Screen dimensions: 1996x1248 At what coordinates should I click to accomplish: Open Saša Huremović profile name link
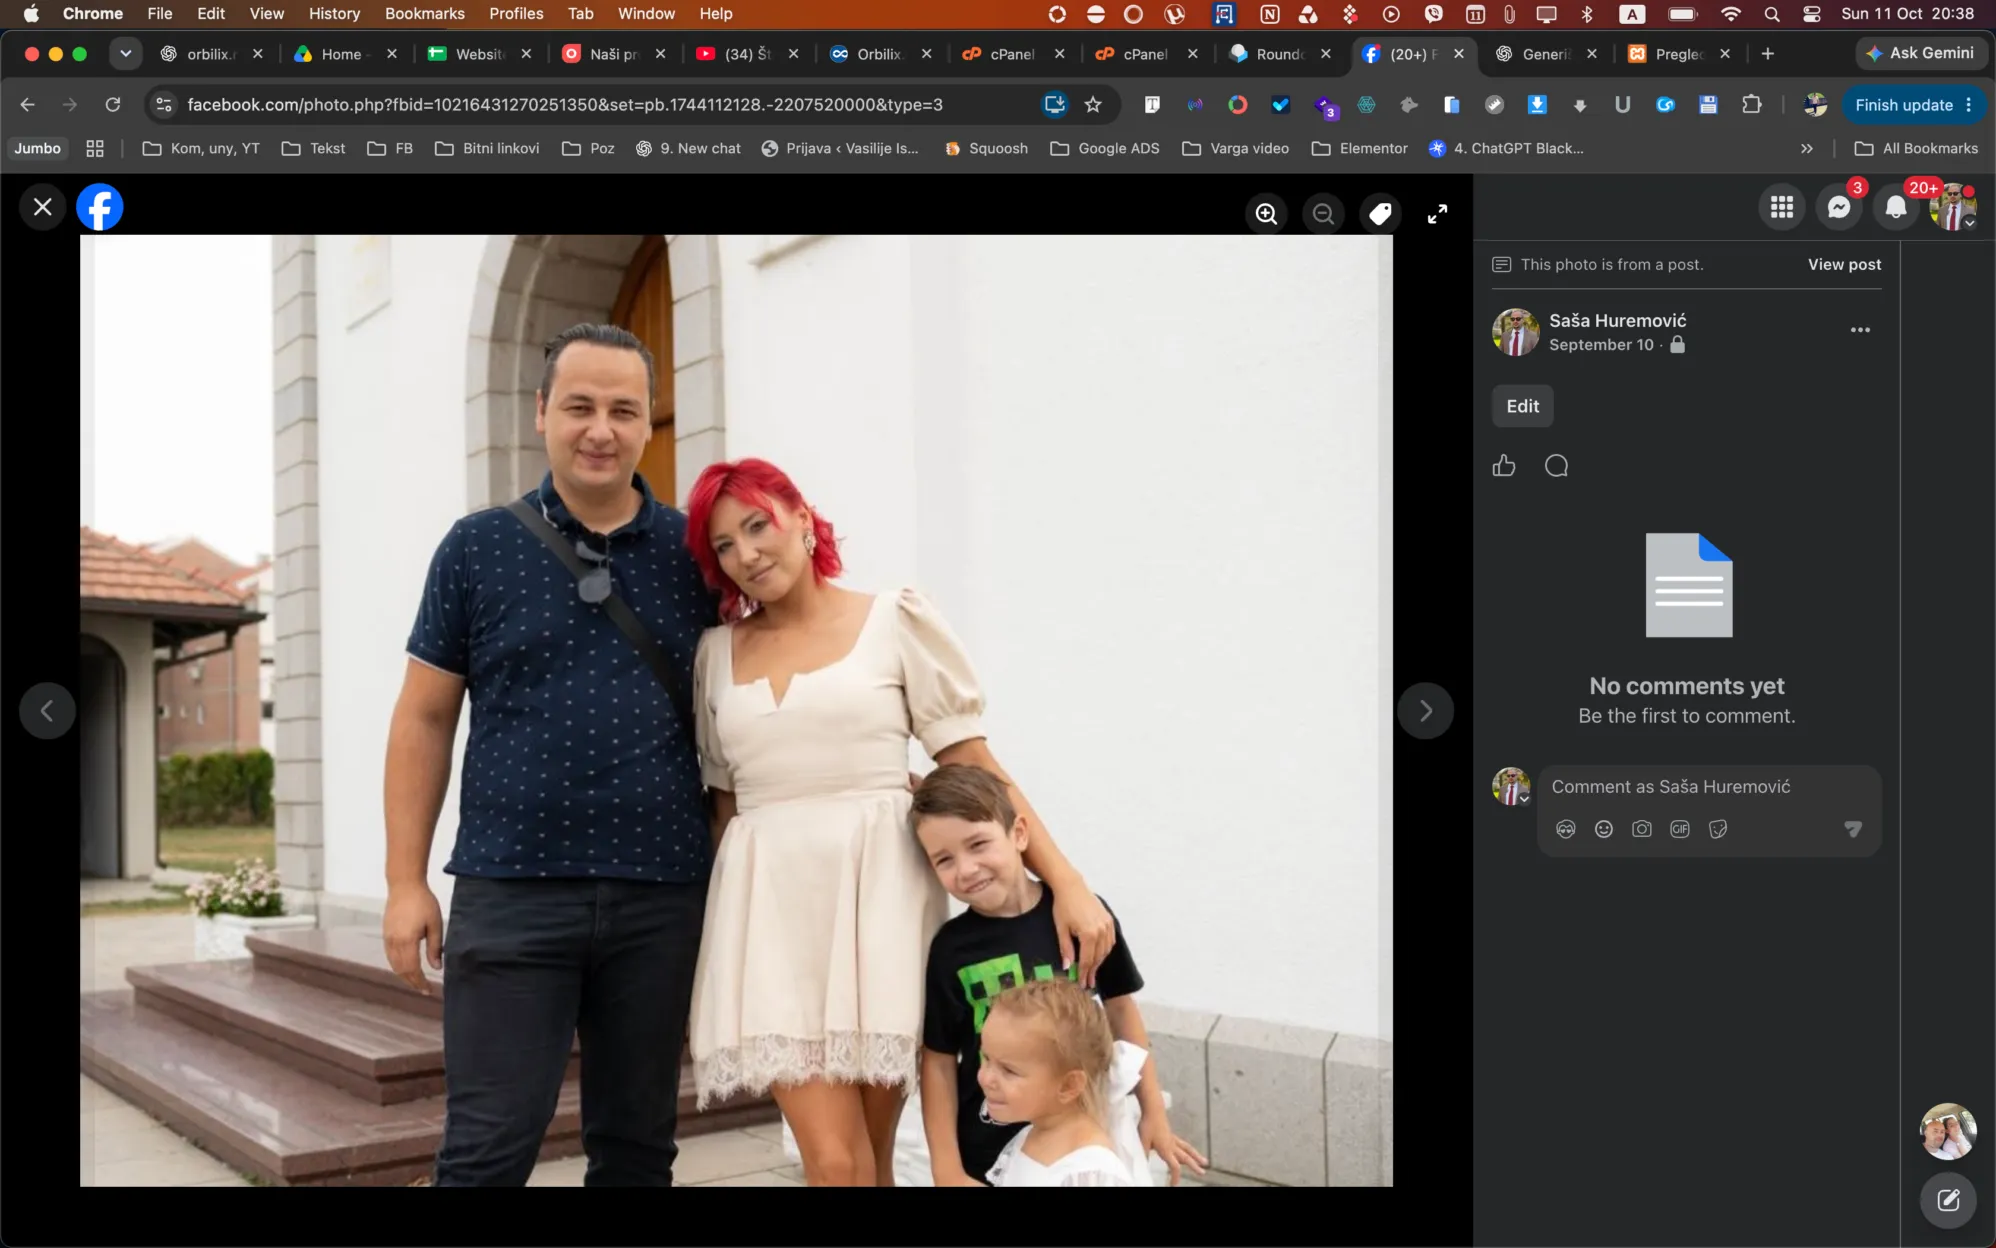(x=1617, y=320)
